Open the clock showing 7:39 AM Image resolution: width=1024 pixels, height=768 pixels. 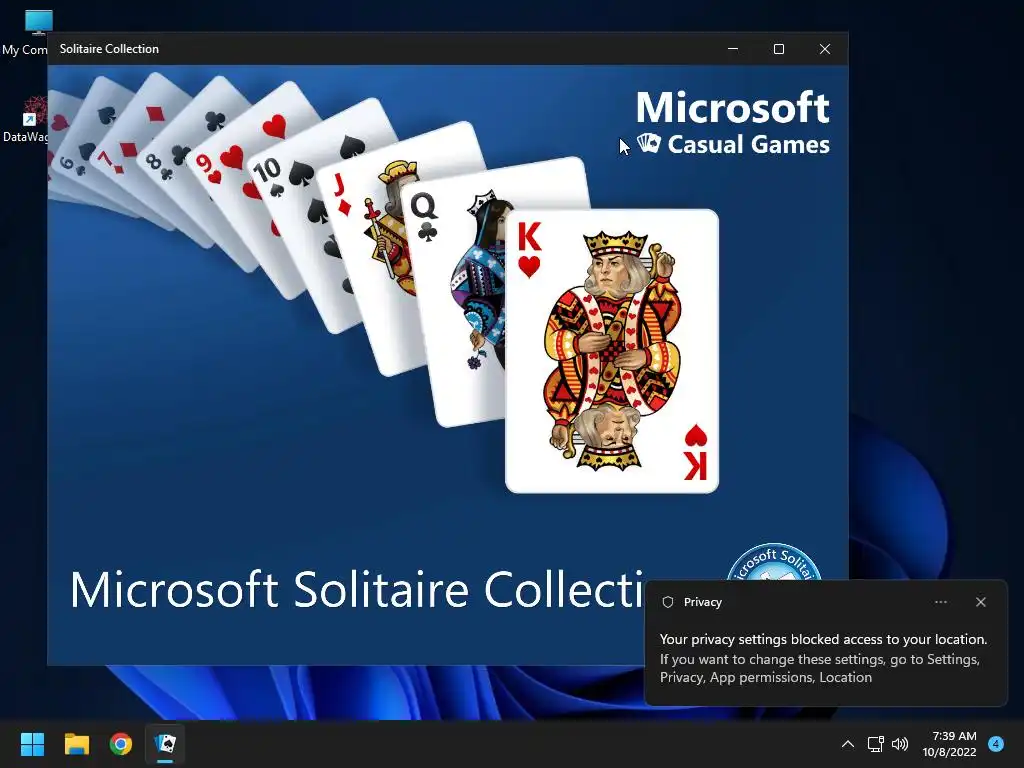(949, 744)
